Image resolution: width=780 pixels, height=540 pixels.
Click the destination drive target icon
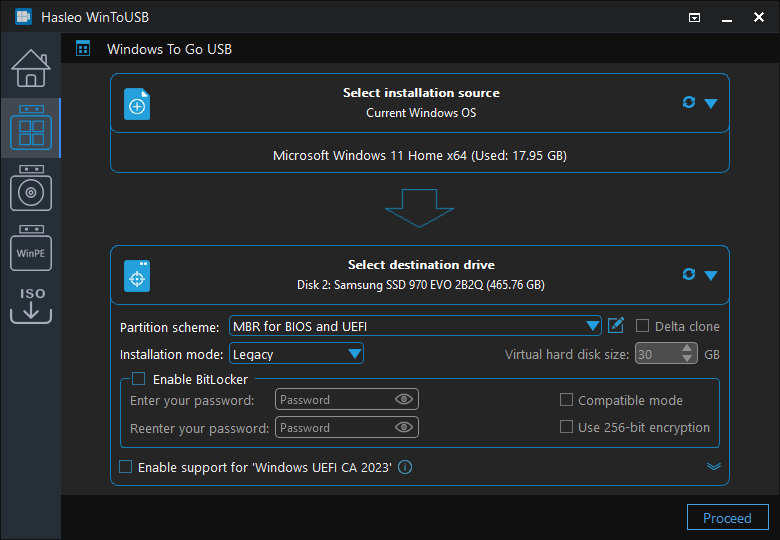(x=137, y=276)
